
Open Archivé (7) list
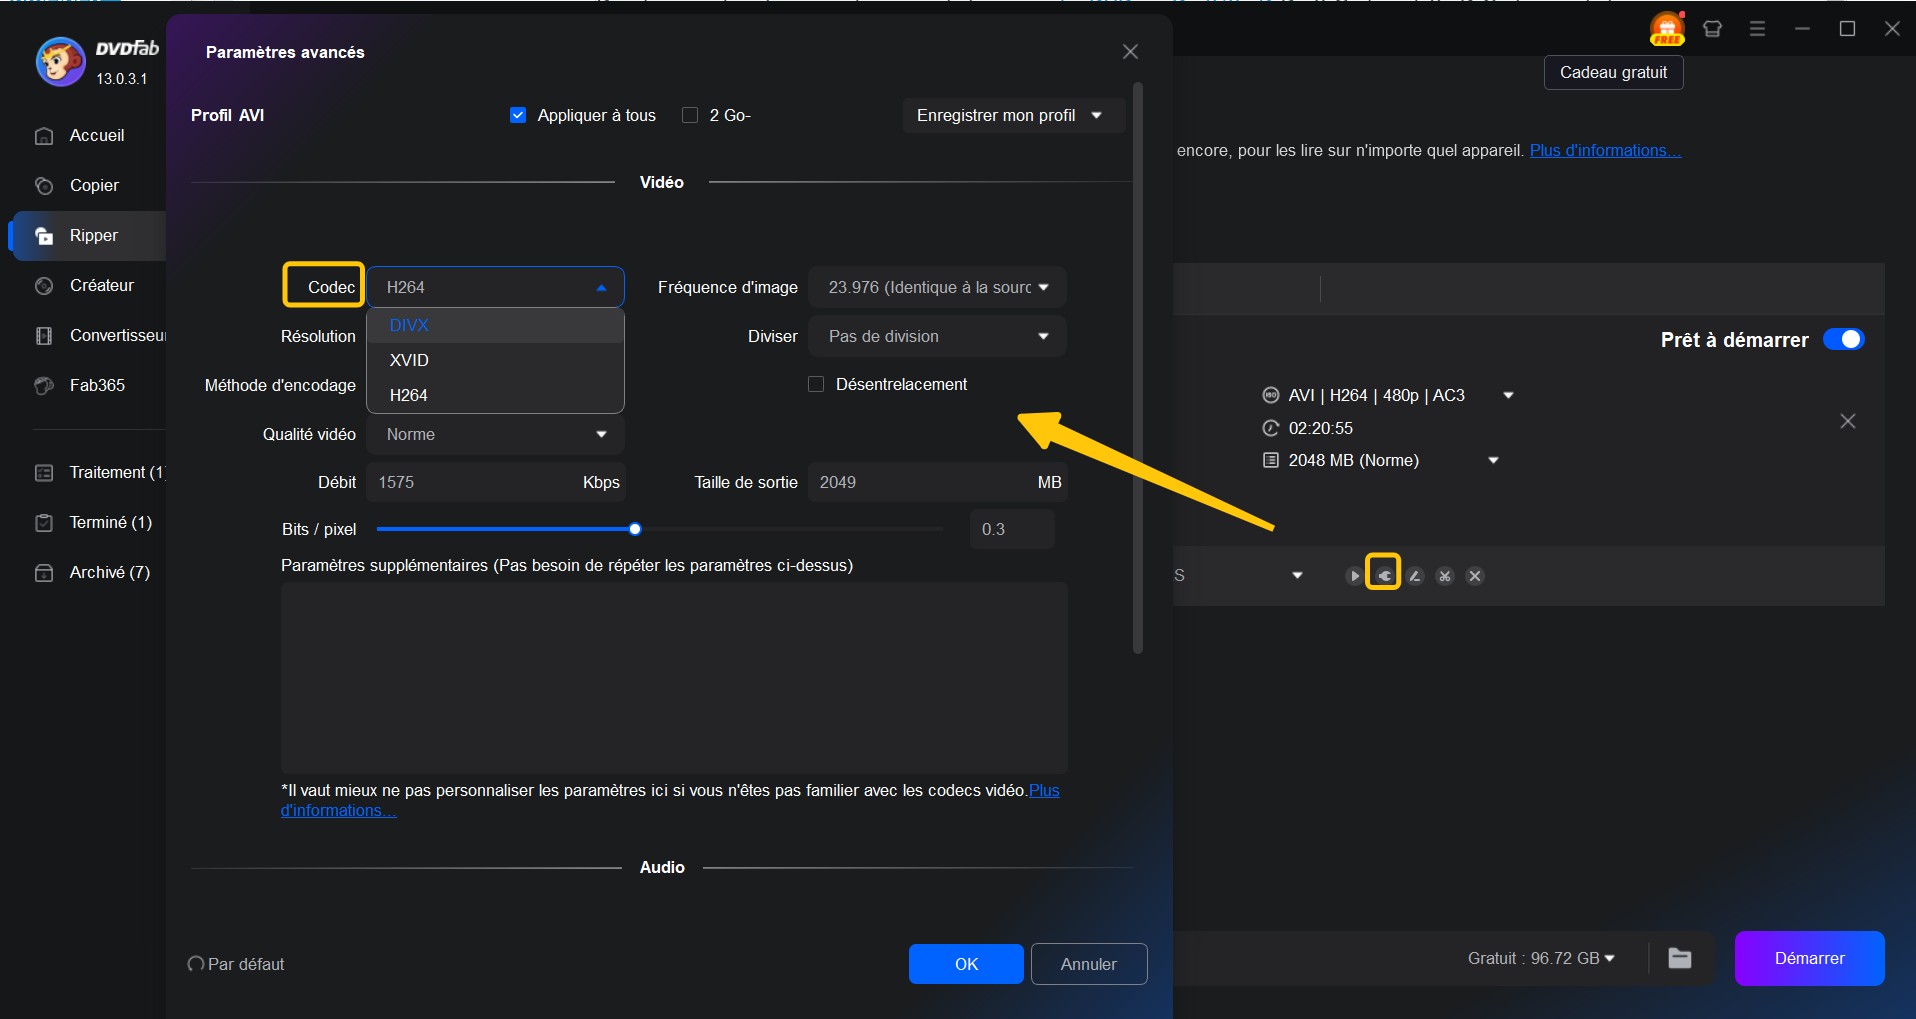[110, 572]
